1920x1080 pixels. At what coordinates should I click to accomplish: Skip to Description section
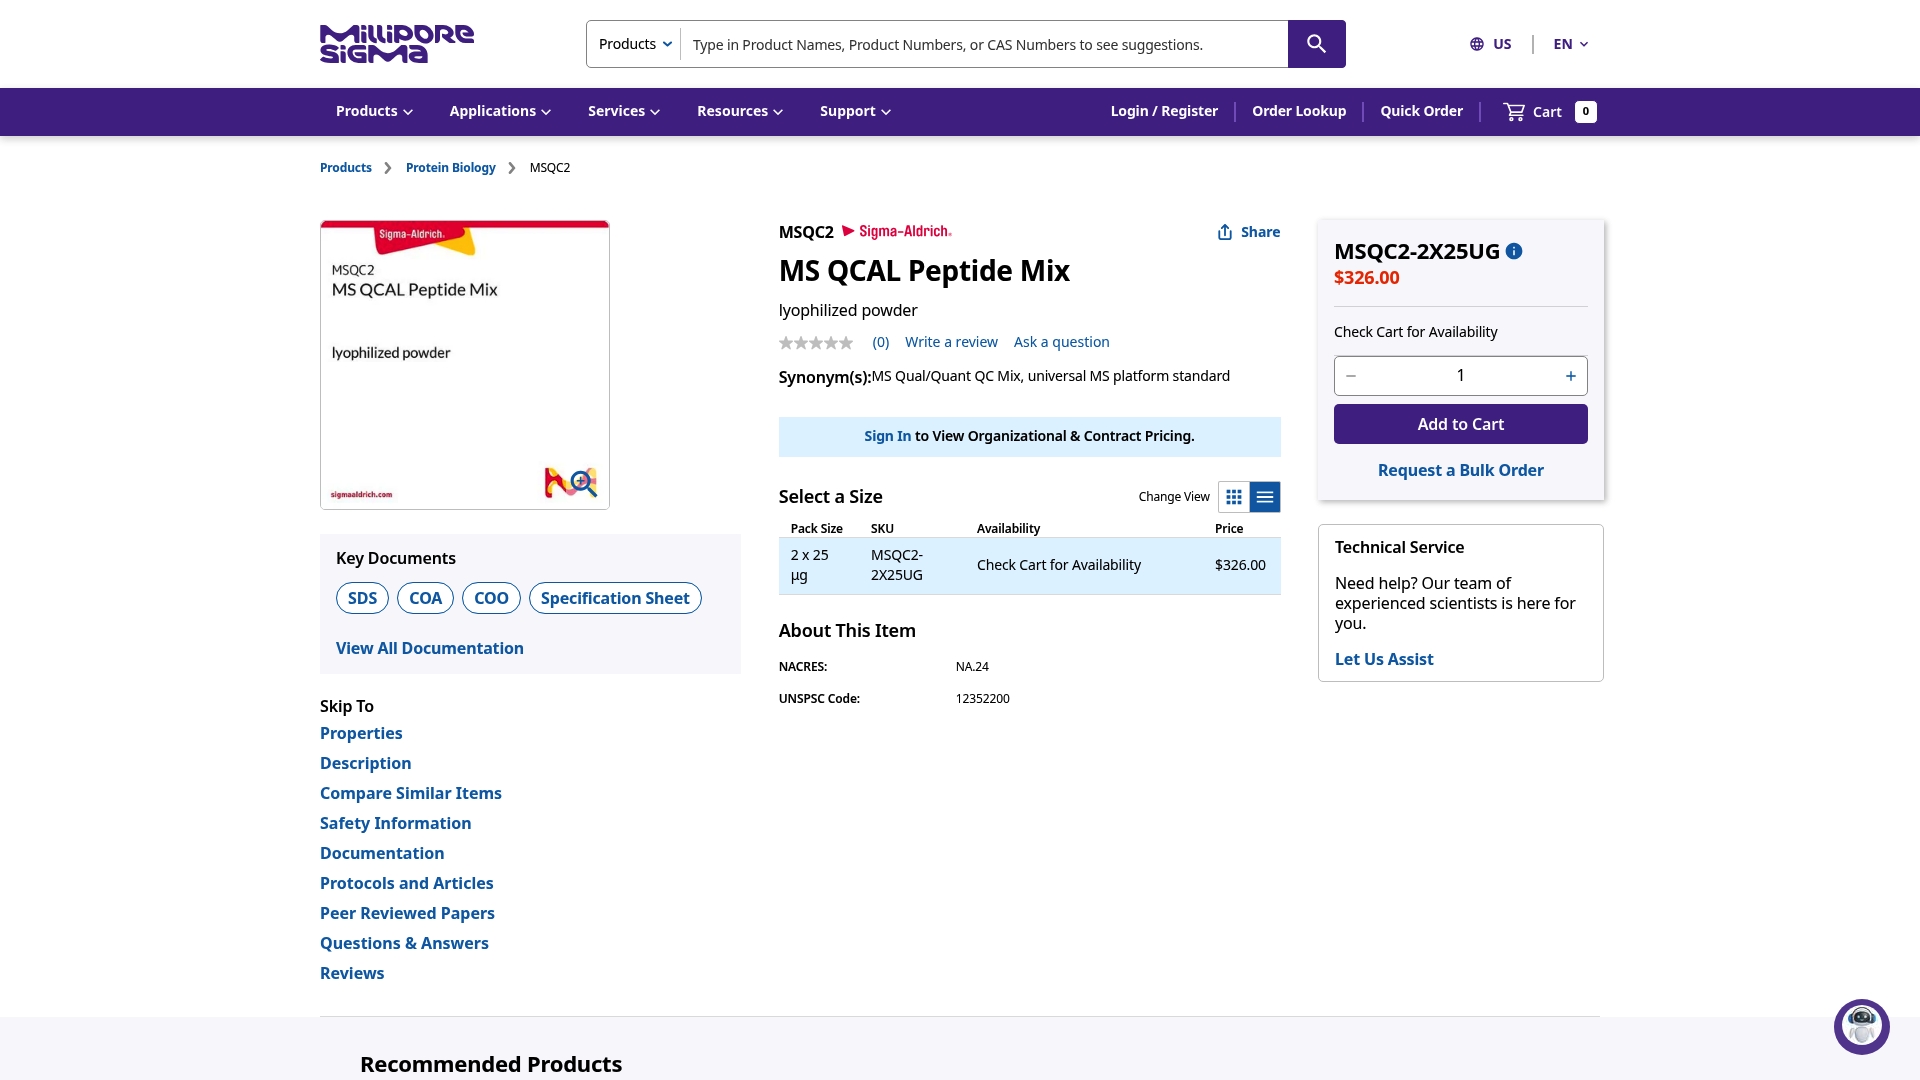(365, 763)
